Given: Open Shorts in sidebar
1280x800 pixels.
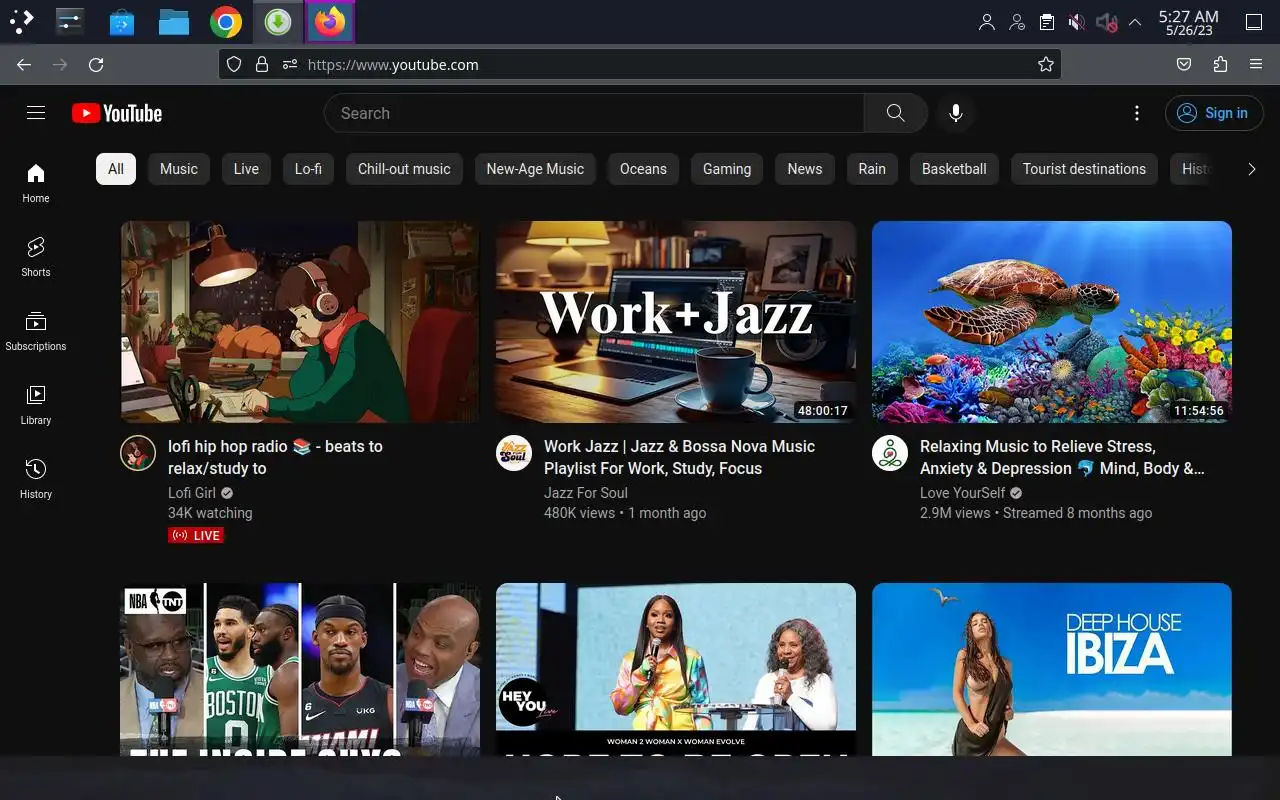Looking at the screenshot, I should tap(36, 257).
